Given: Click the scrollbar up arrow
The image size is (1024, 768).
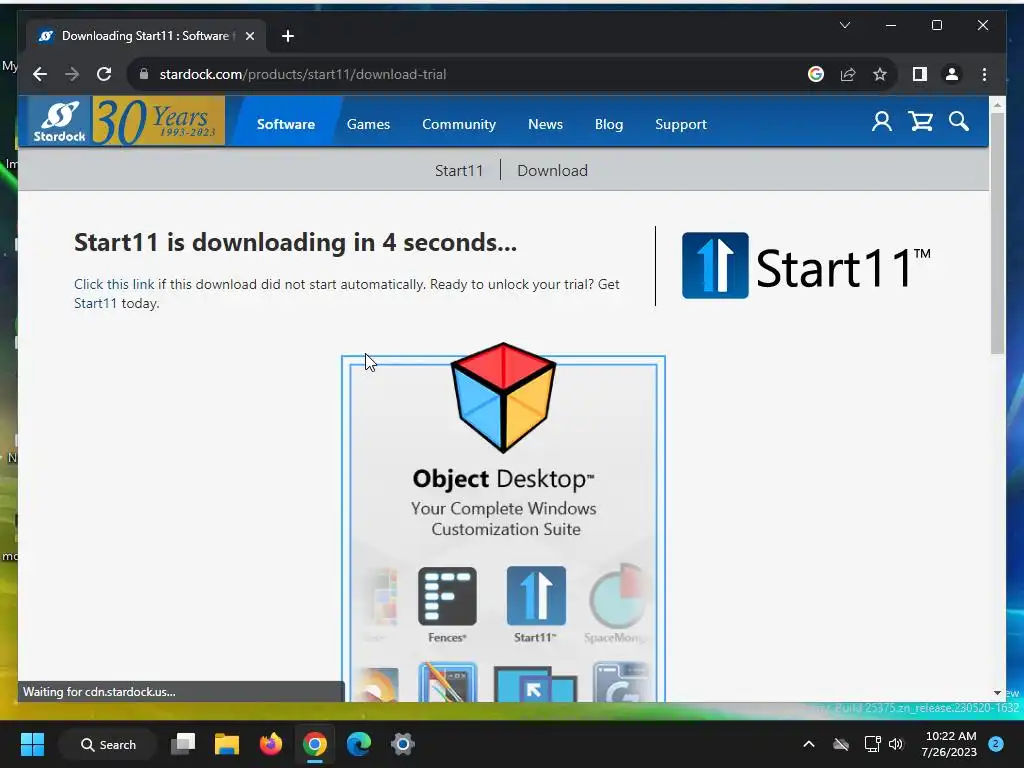Looking at the screenshot, I should (997, 104).
